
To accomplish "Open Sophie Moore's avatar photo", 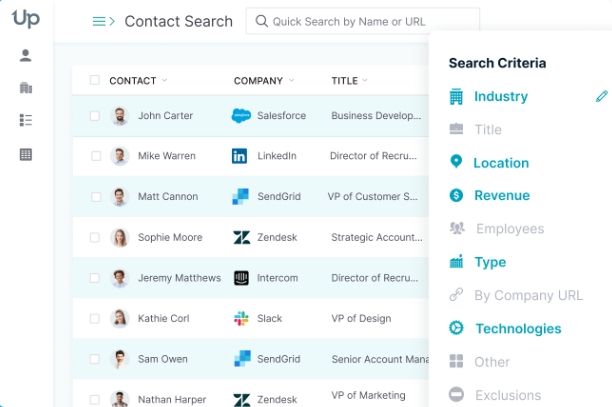I will [x=119, y=237].
